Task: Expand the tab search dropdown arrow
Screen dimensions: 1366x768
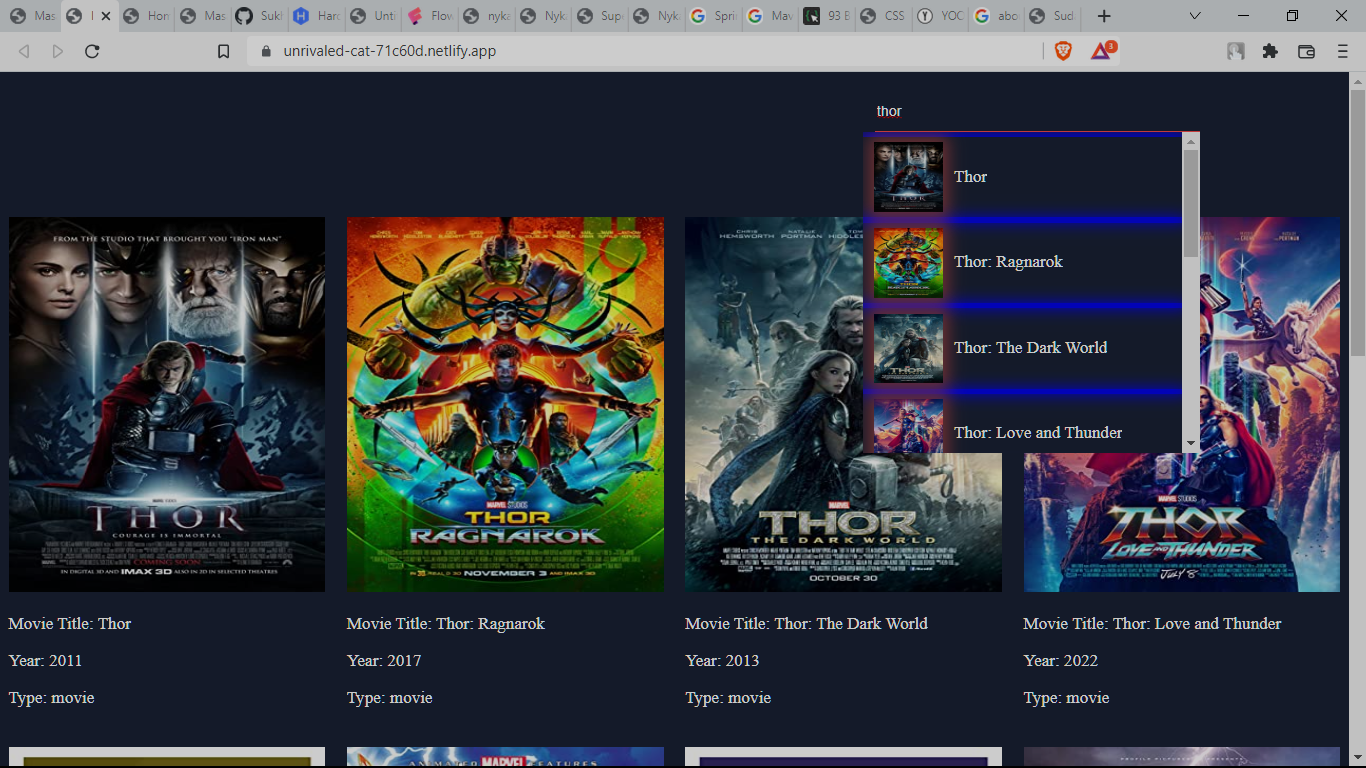Action: pos(1195,16)
